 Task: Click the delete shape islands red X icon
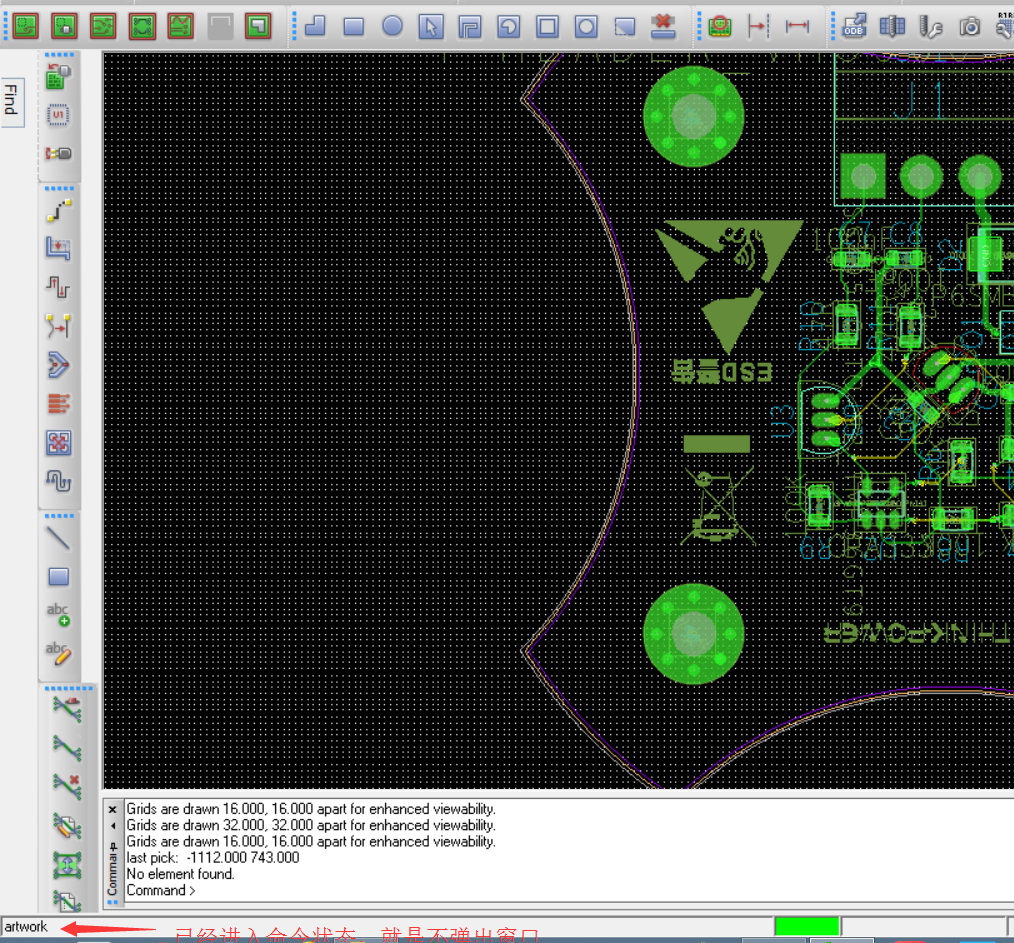coord(663,27)
